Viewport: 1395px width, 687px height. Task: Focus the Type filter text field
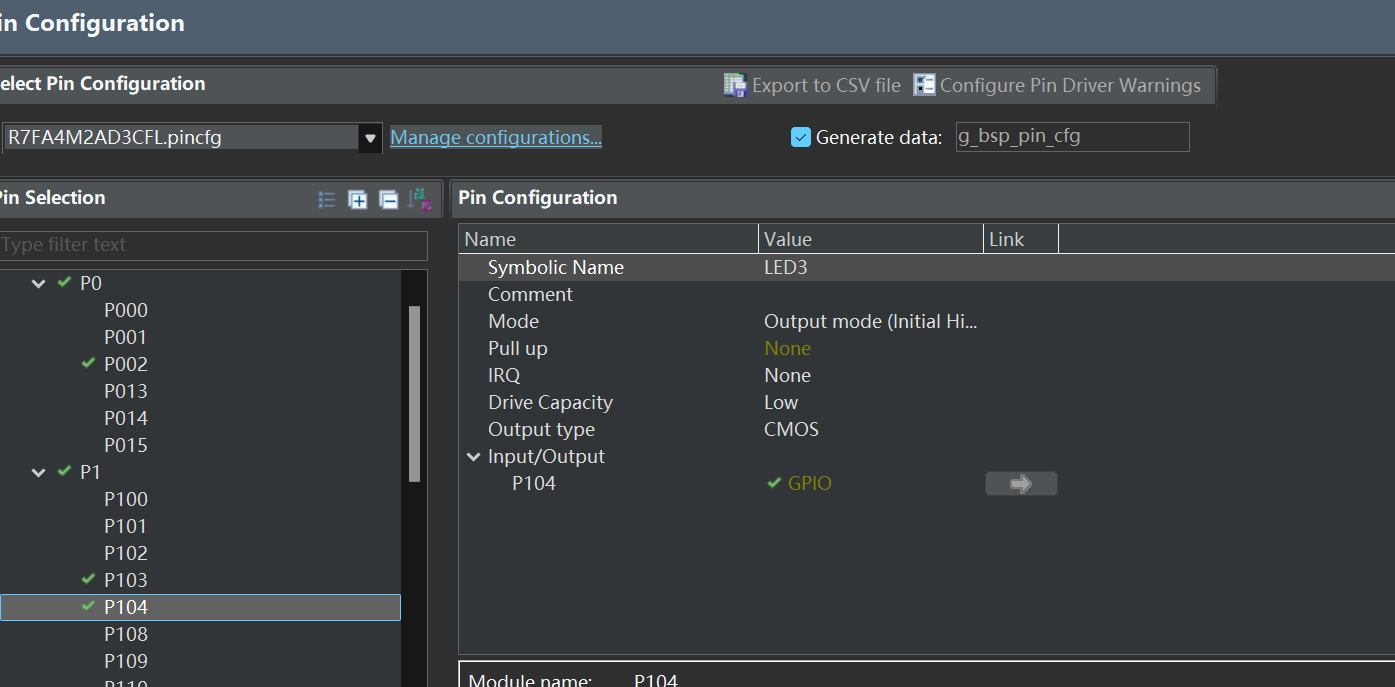click(x=213, y=245)
